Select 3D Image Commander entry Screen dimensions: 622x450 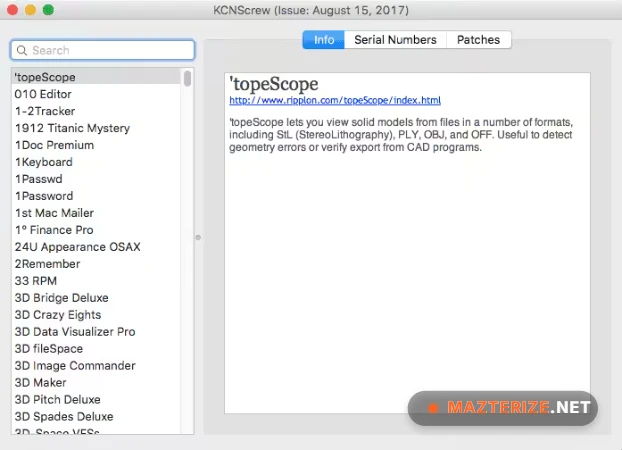point(96,365)
